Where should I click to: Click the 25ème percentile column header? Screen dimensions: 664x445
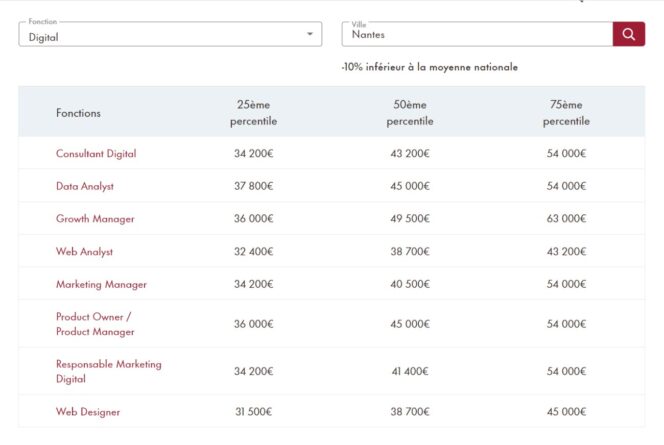click(x=253, y=113)
